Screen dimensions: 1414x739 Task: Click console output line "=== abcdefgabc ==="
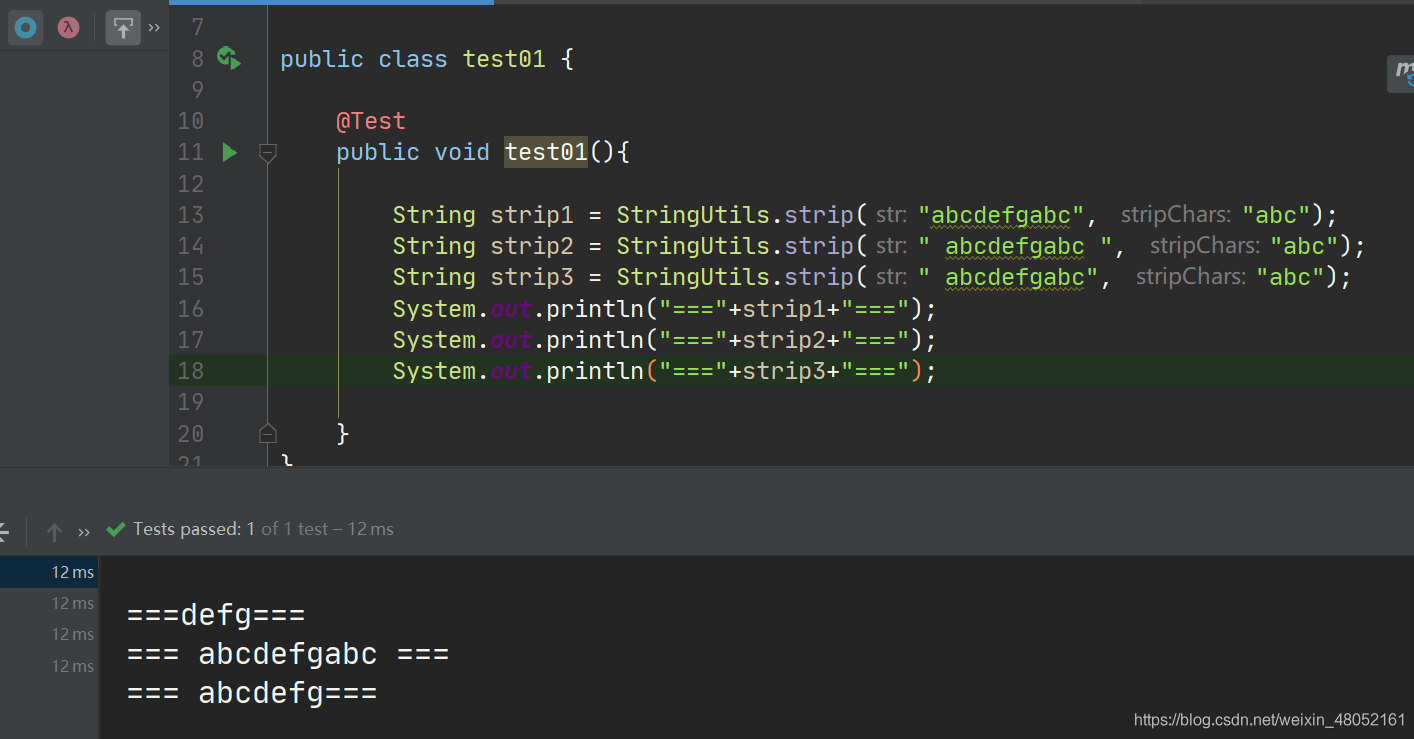(x=288, y=655)
